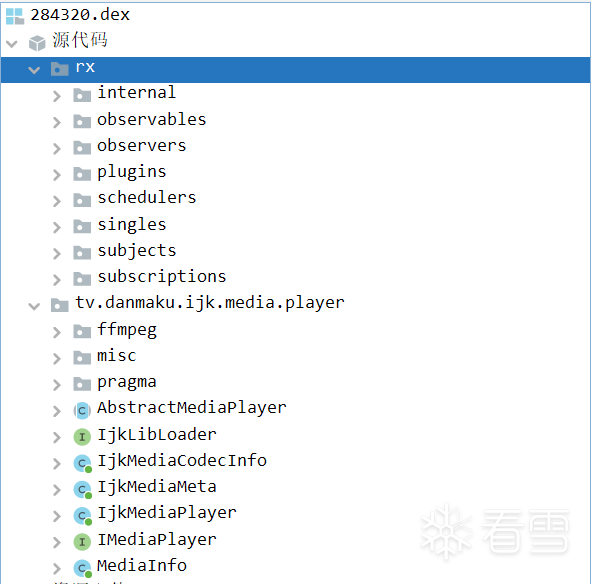Select the plugins package name

click(132, 172)
